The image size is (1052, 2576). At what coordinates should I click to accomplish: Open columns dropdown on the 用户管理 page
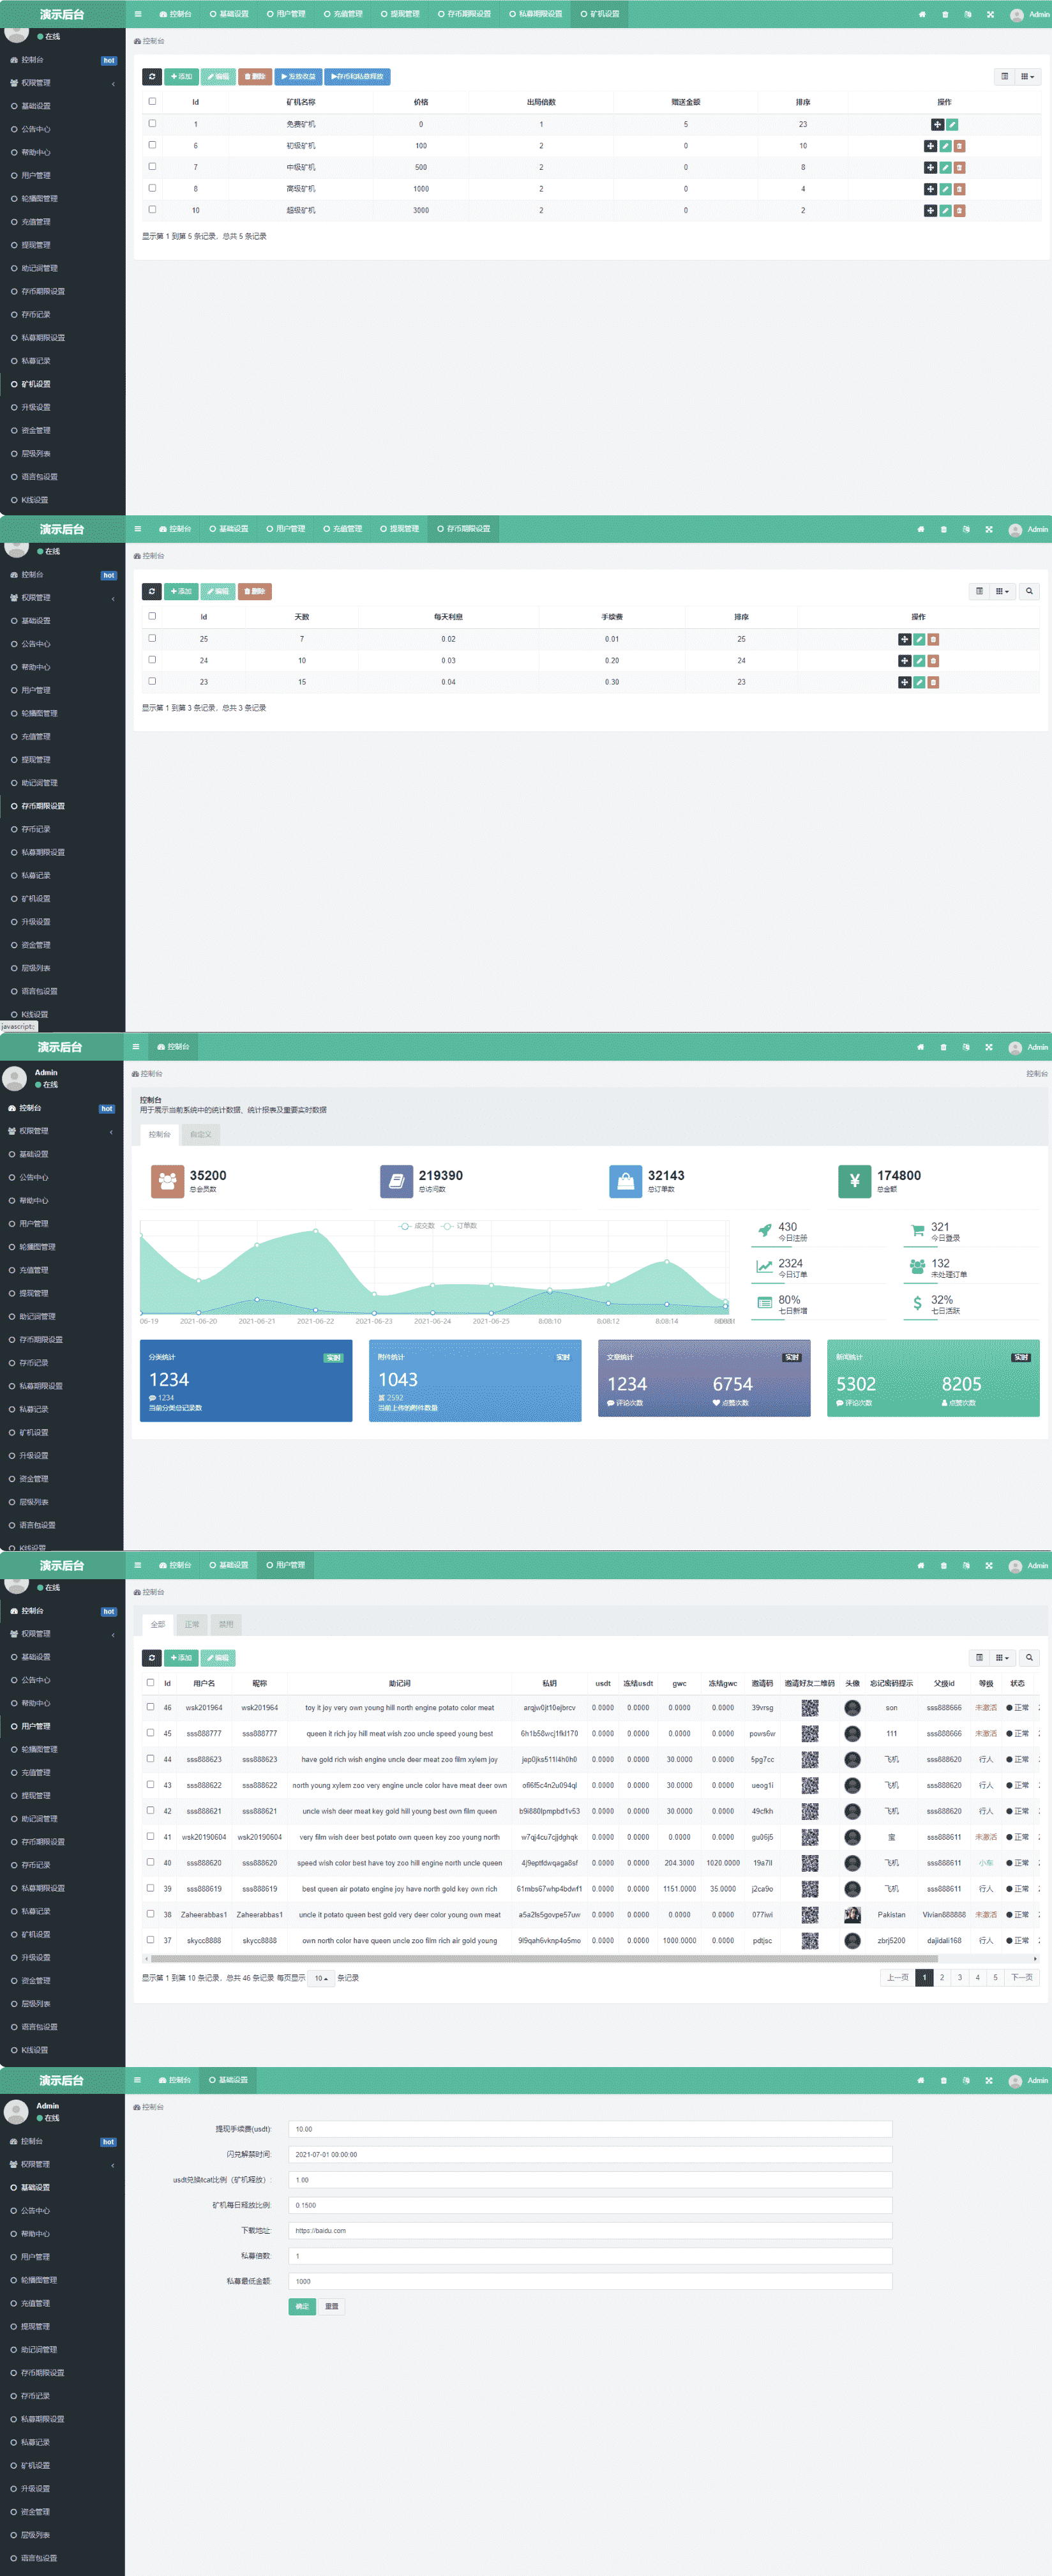coord(1002,1657)
